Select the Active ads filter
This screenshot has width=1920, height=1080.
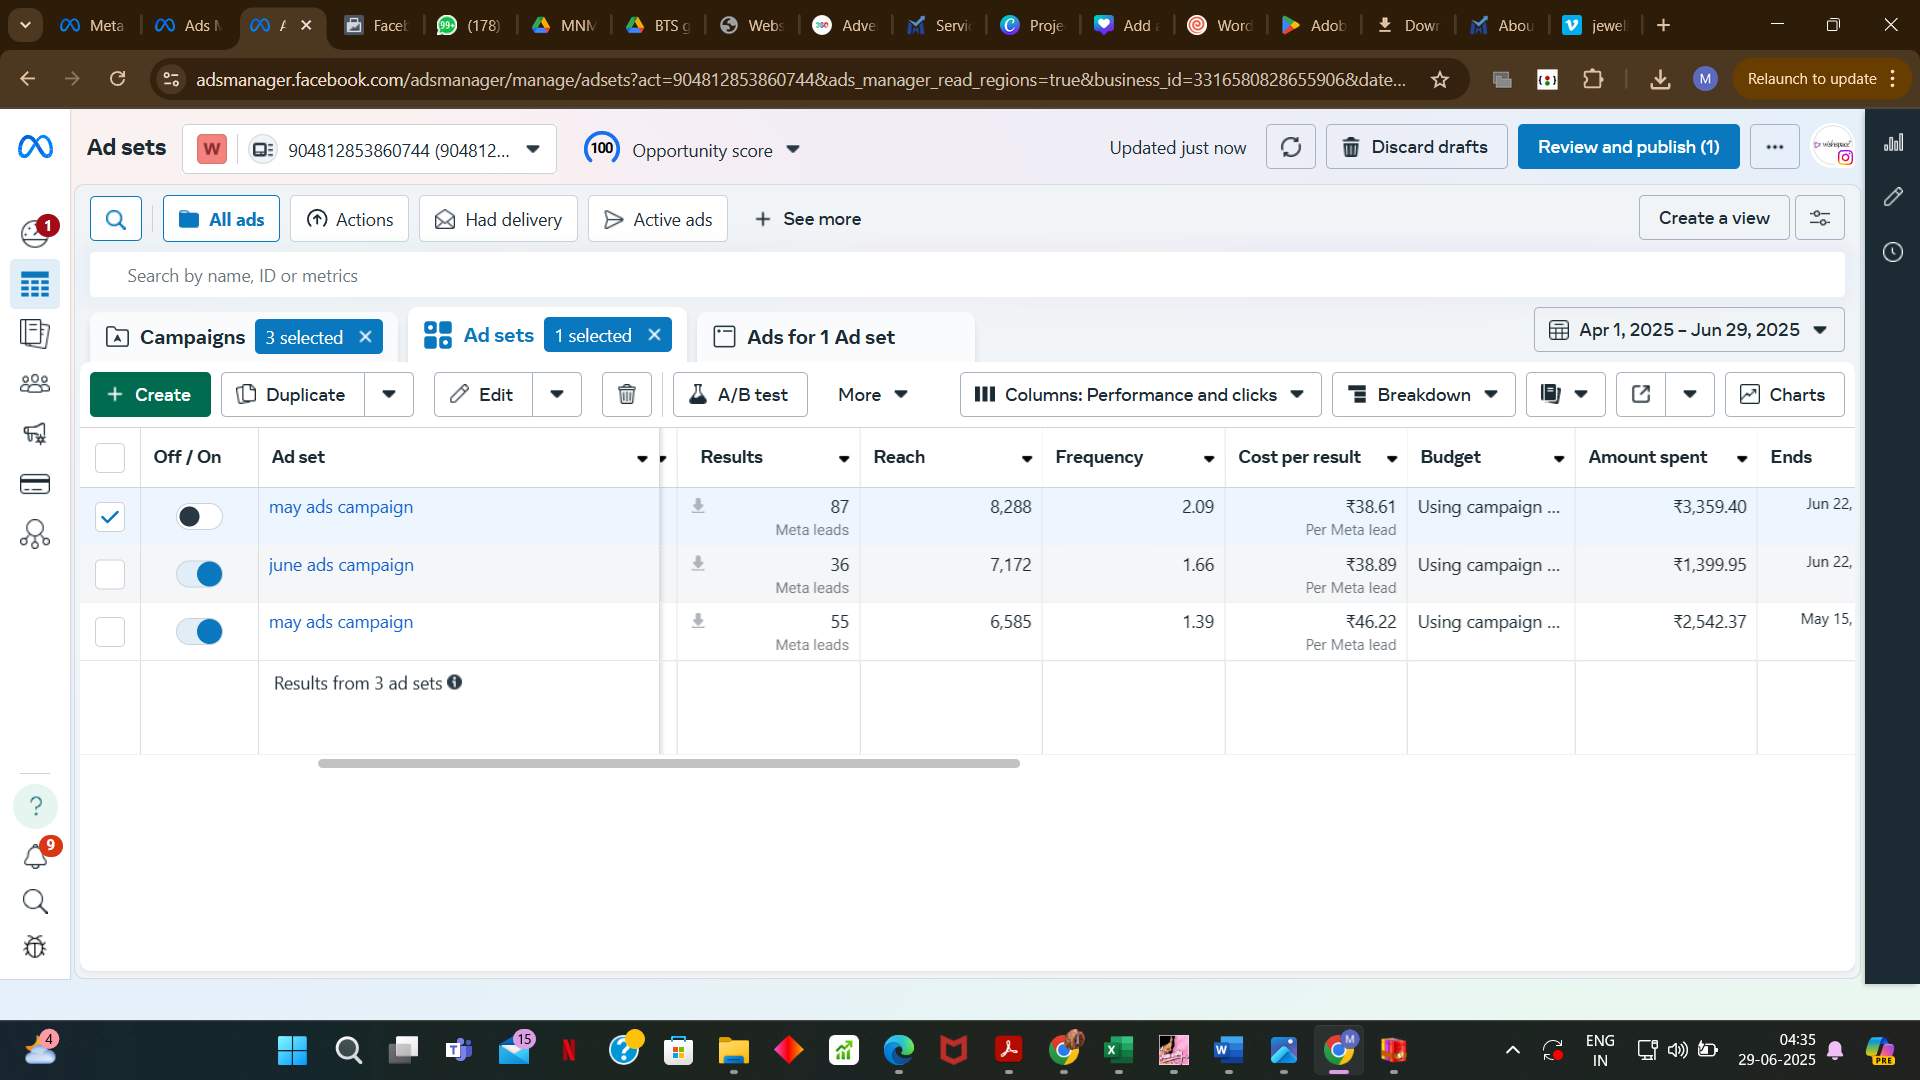point(658,219)
